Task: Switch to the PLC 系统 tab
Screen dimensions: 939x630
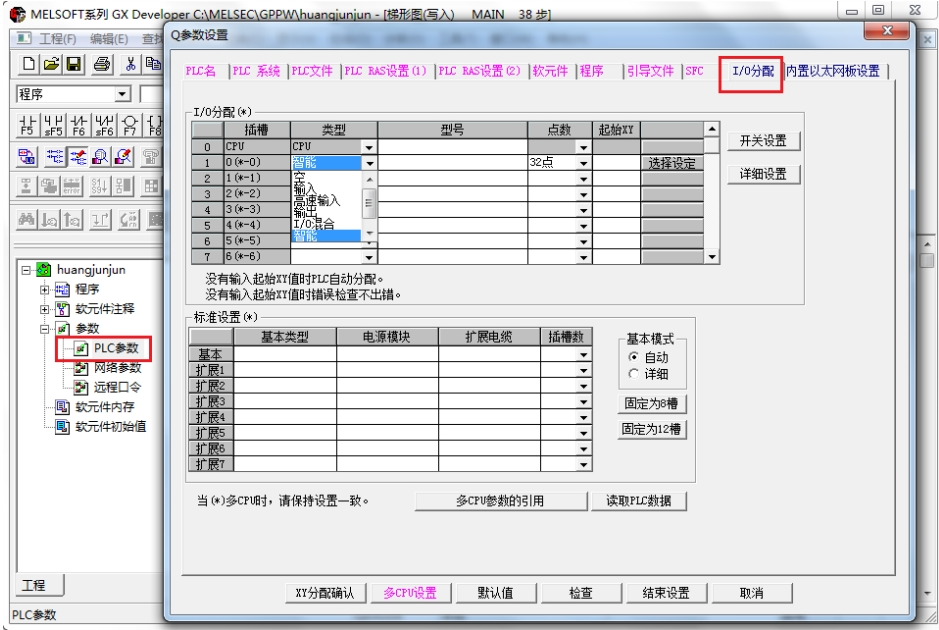Action: (256, 71)
